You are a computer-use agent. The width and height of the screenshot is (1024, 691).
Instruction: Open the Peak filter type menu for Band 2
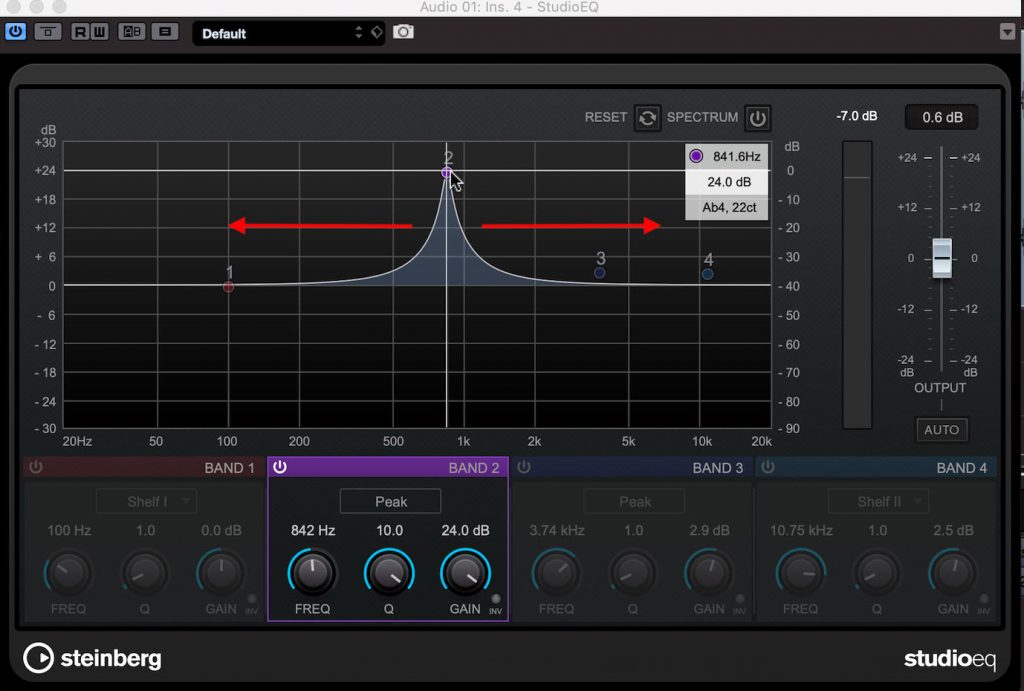click(390, 501)
